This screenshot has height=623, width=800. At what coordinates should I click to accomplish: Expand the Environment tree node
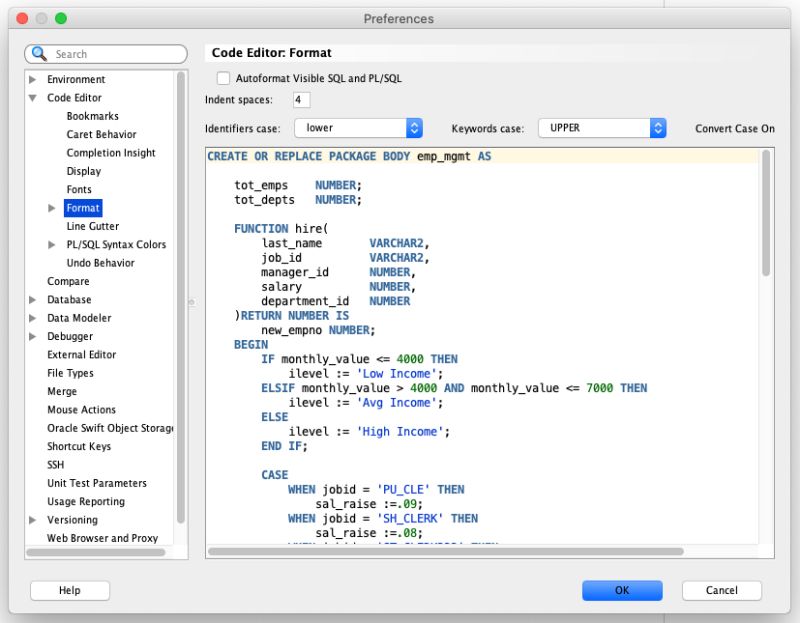tap(31, 79)
